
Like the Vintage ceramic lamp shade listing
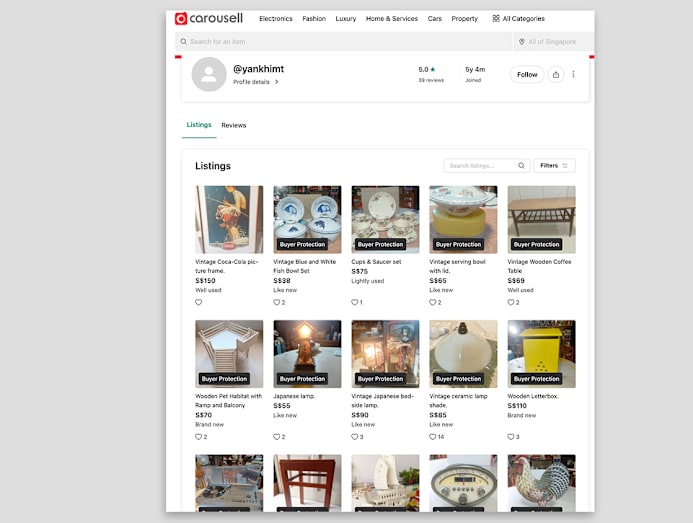pyautogui.click(x=433, y=437)
